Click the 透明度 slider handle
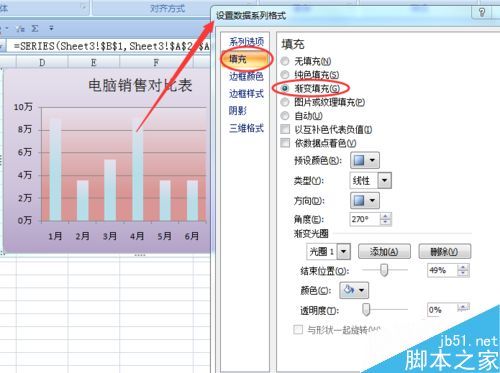Viewport: 500px width, 373px height. coord(366,309)
